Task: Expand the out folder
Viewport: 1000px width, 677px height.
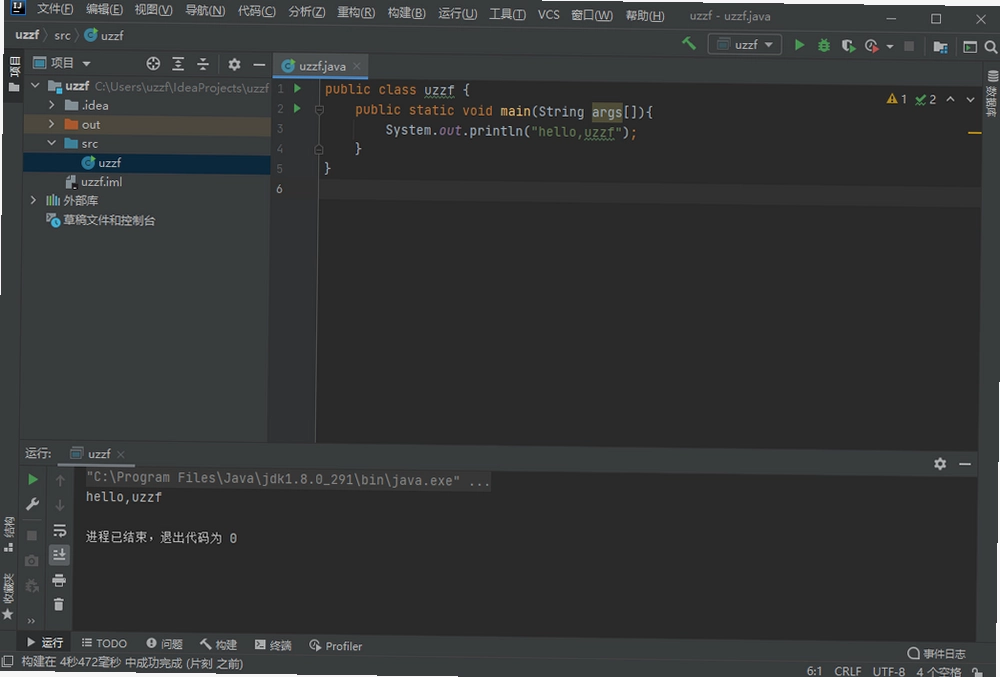Action: click(52, 124)
